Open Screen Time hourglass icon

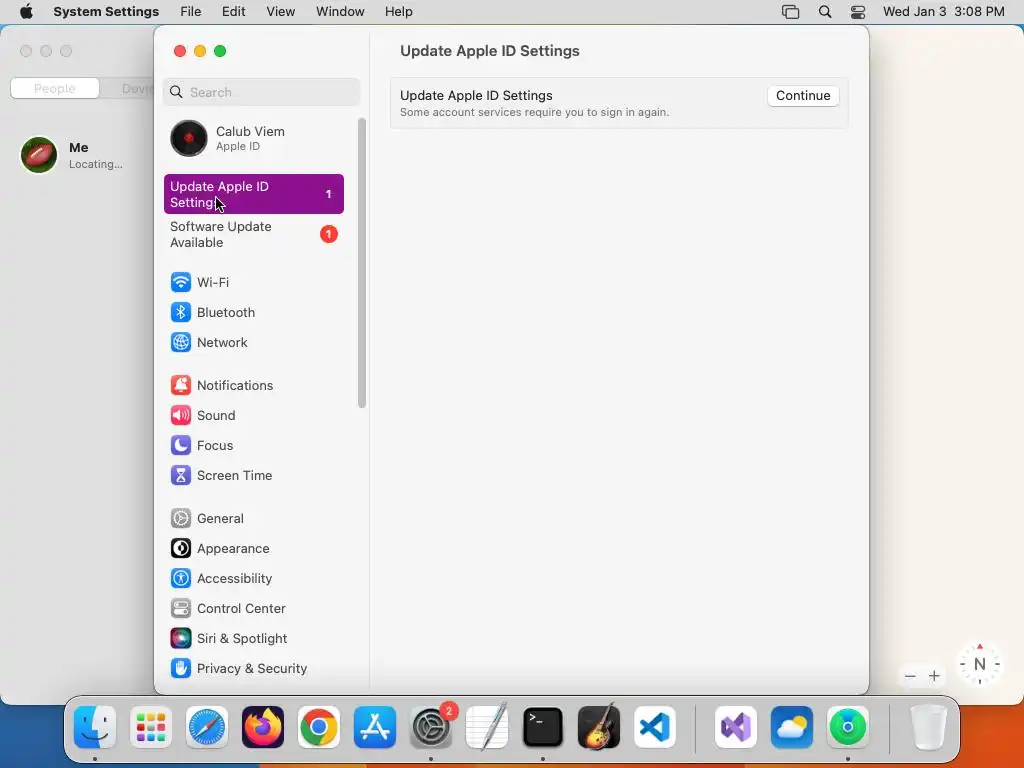181,475
